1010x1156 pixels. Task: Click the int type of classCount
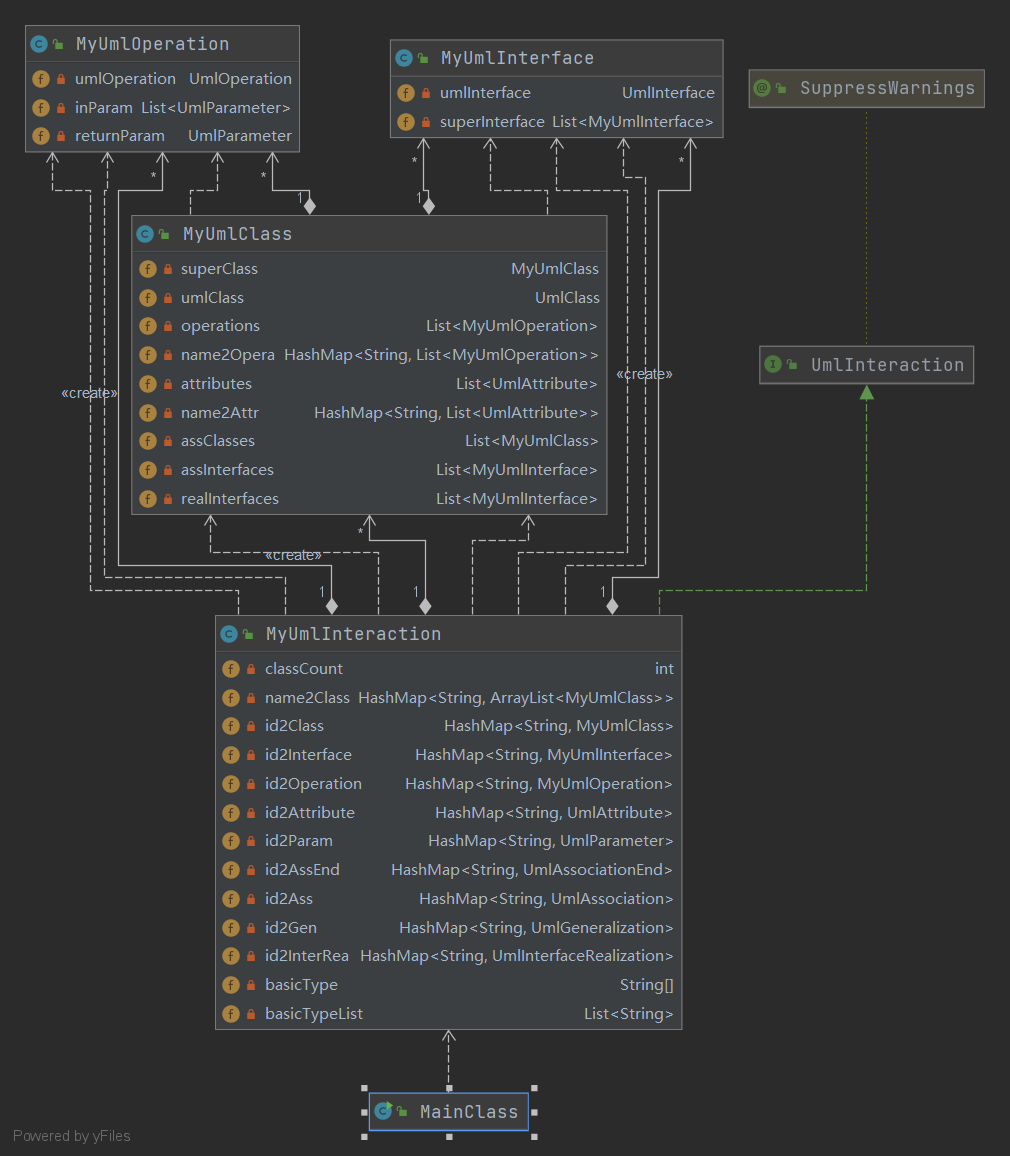coord(664,669)
